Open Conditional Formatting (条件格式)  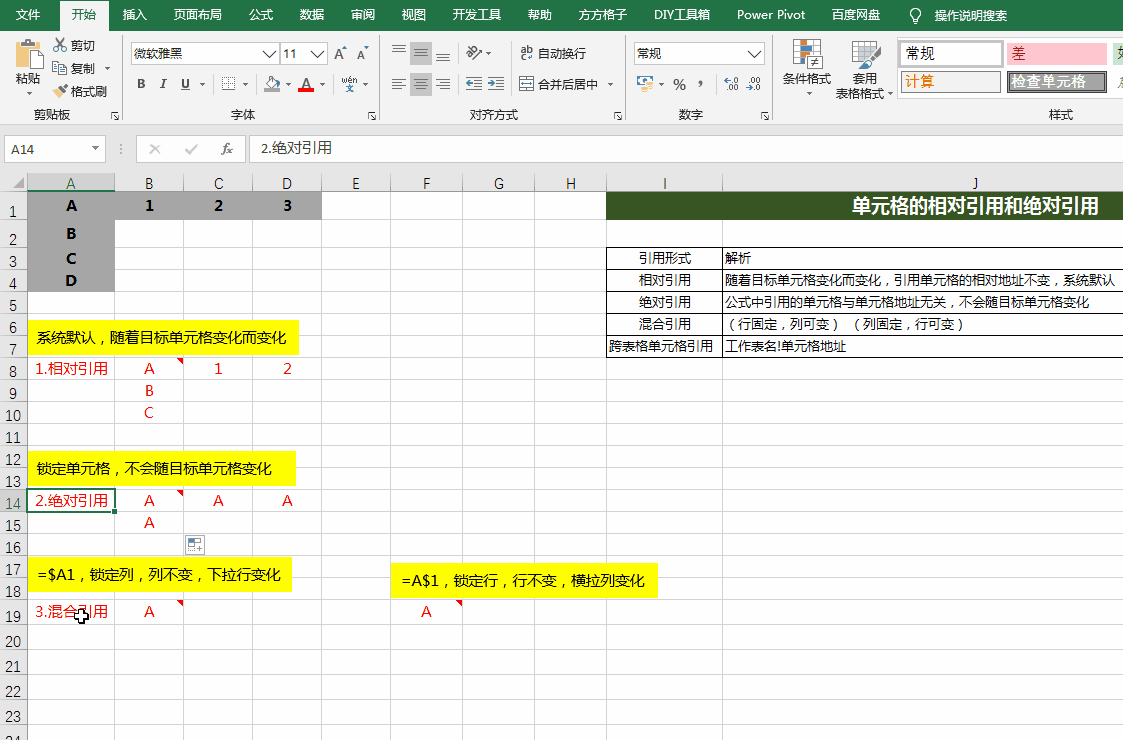[x=807, y=68]
